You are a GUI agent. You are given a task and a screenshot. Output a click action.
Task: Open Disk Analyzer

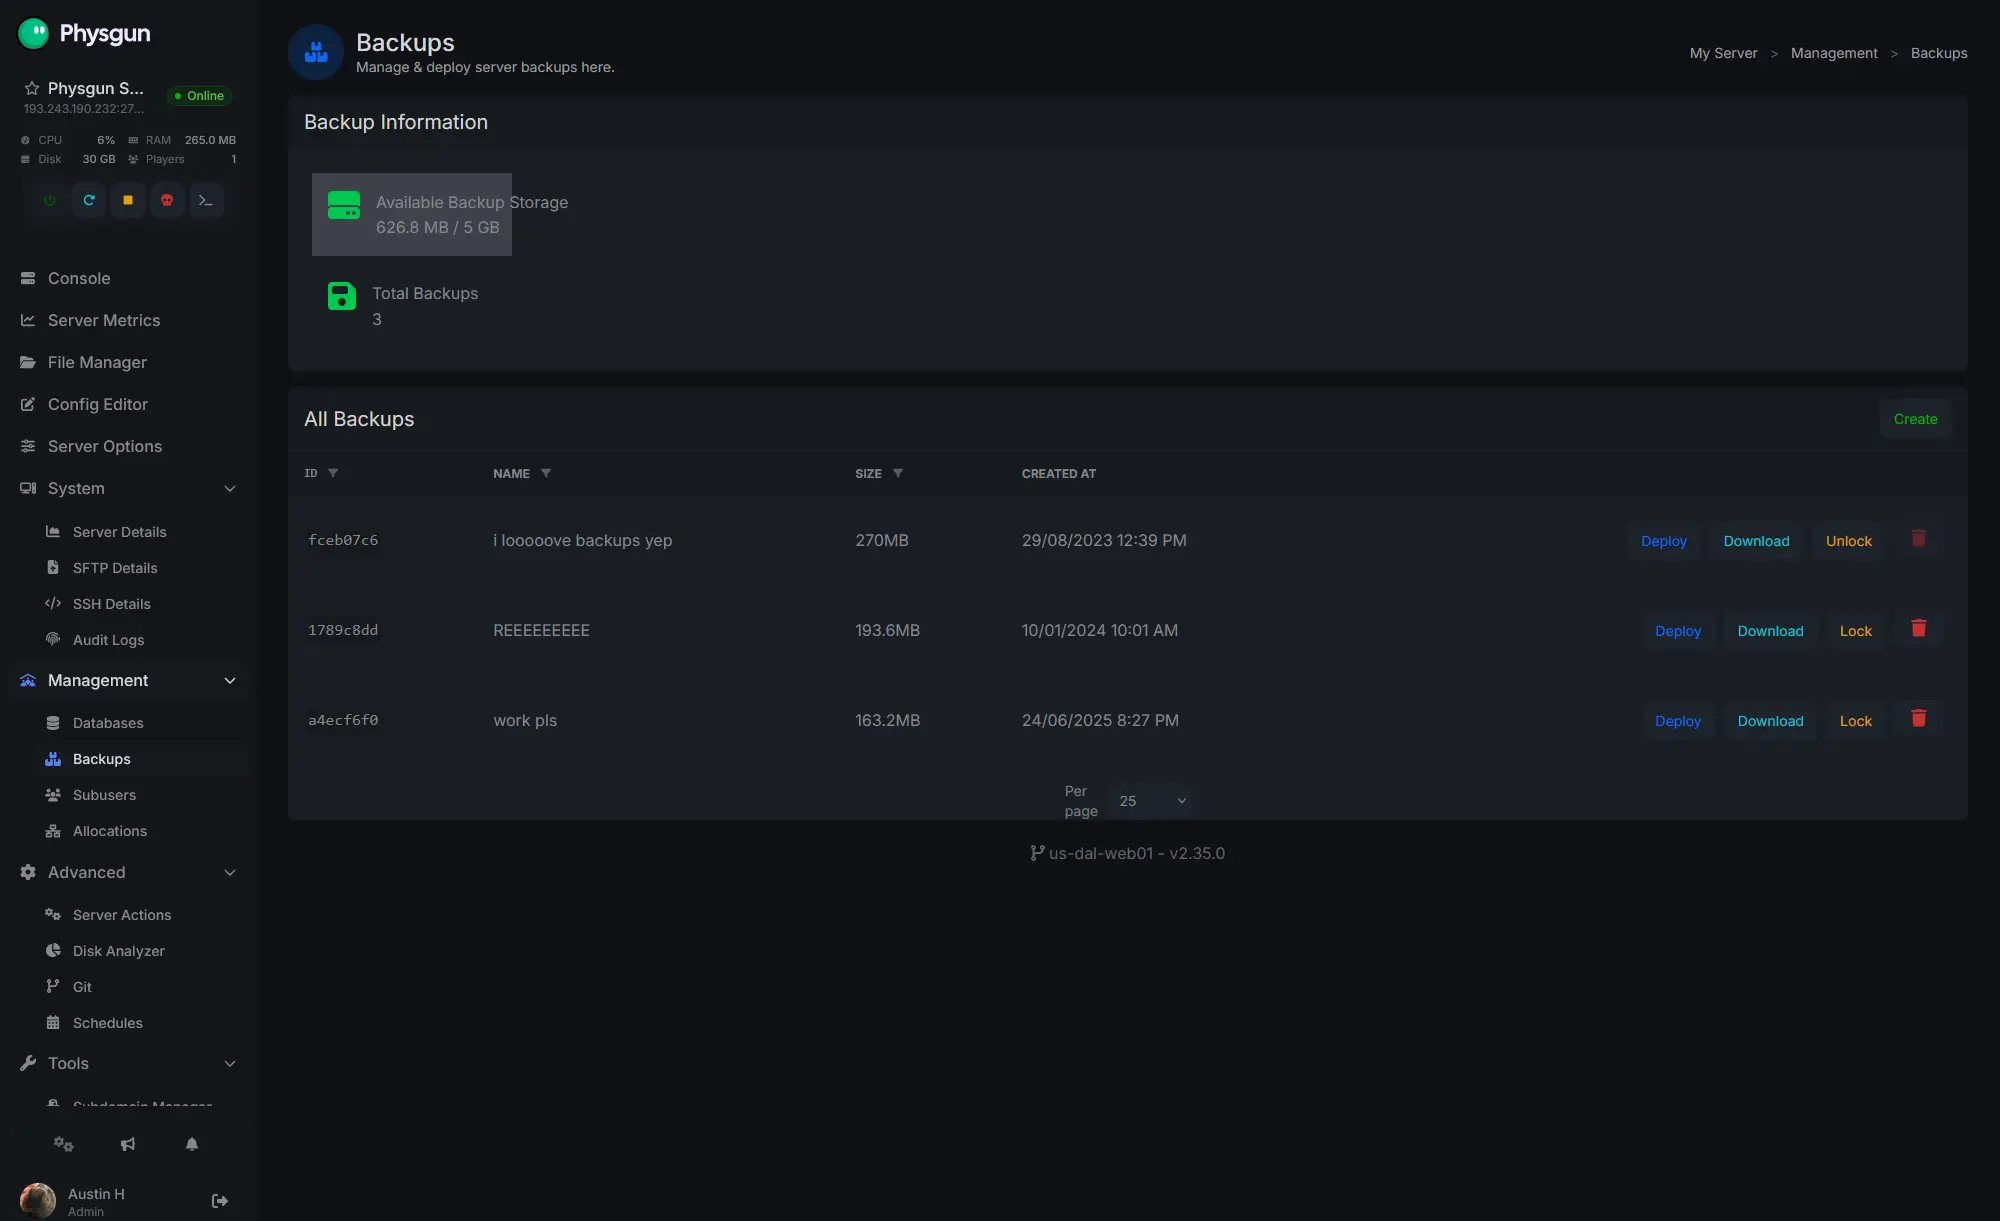point(140,951)
